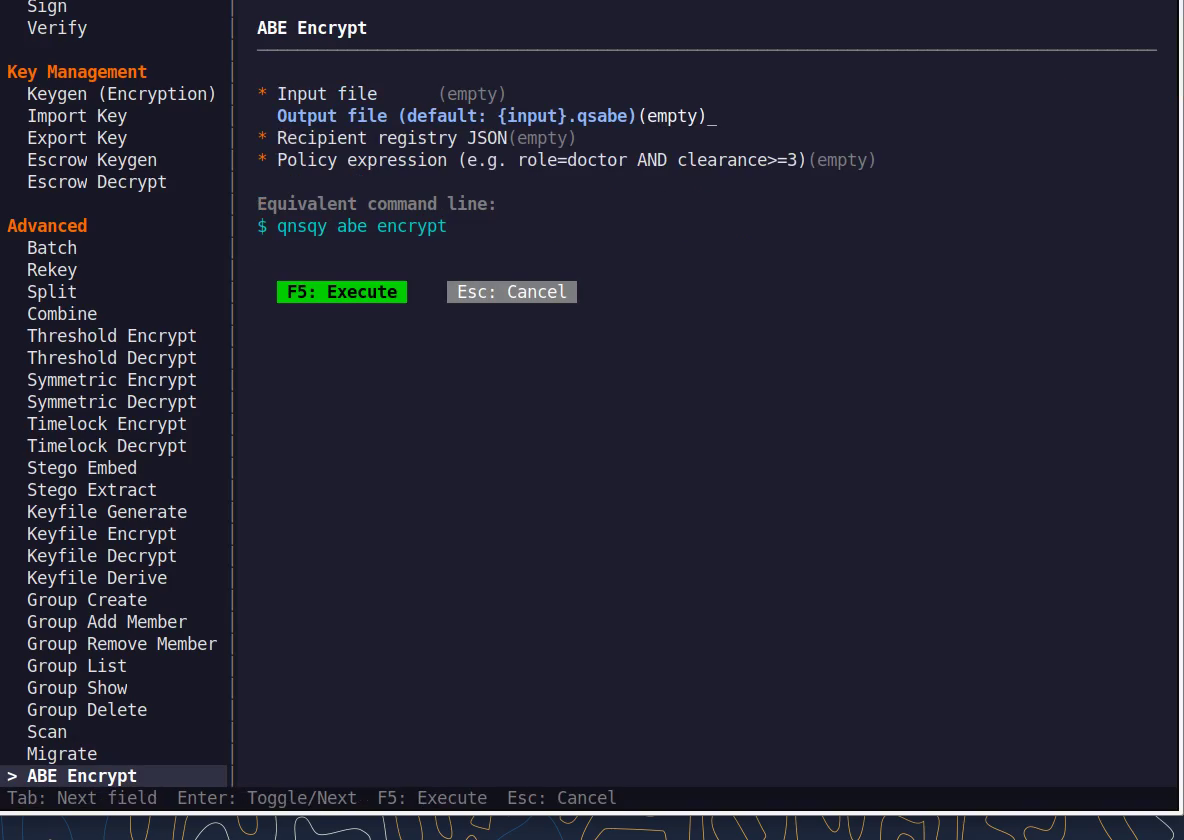Click the Advanced section header
Image resolution: width=1184 pixels, height=840 pixels.
click(48, 226)
